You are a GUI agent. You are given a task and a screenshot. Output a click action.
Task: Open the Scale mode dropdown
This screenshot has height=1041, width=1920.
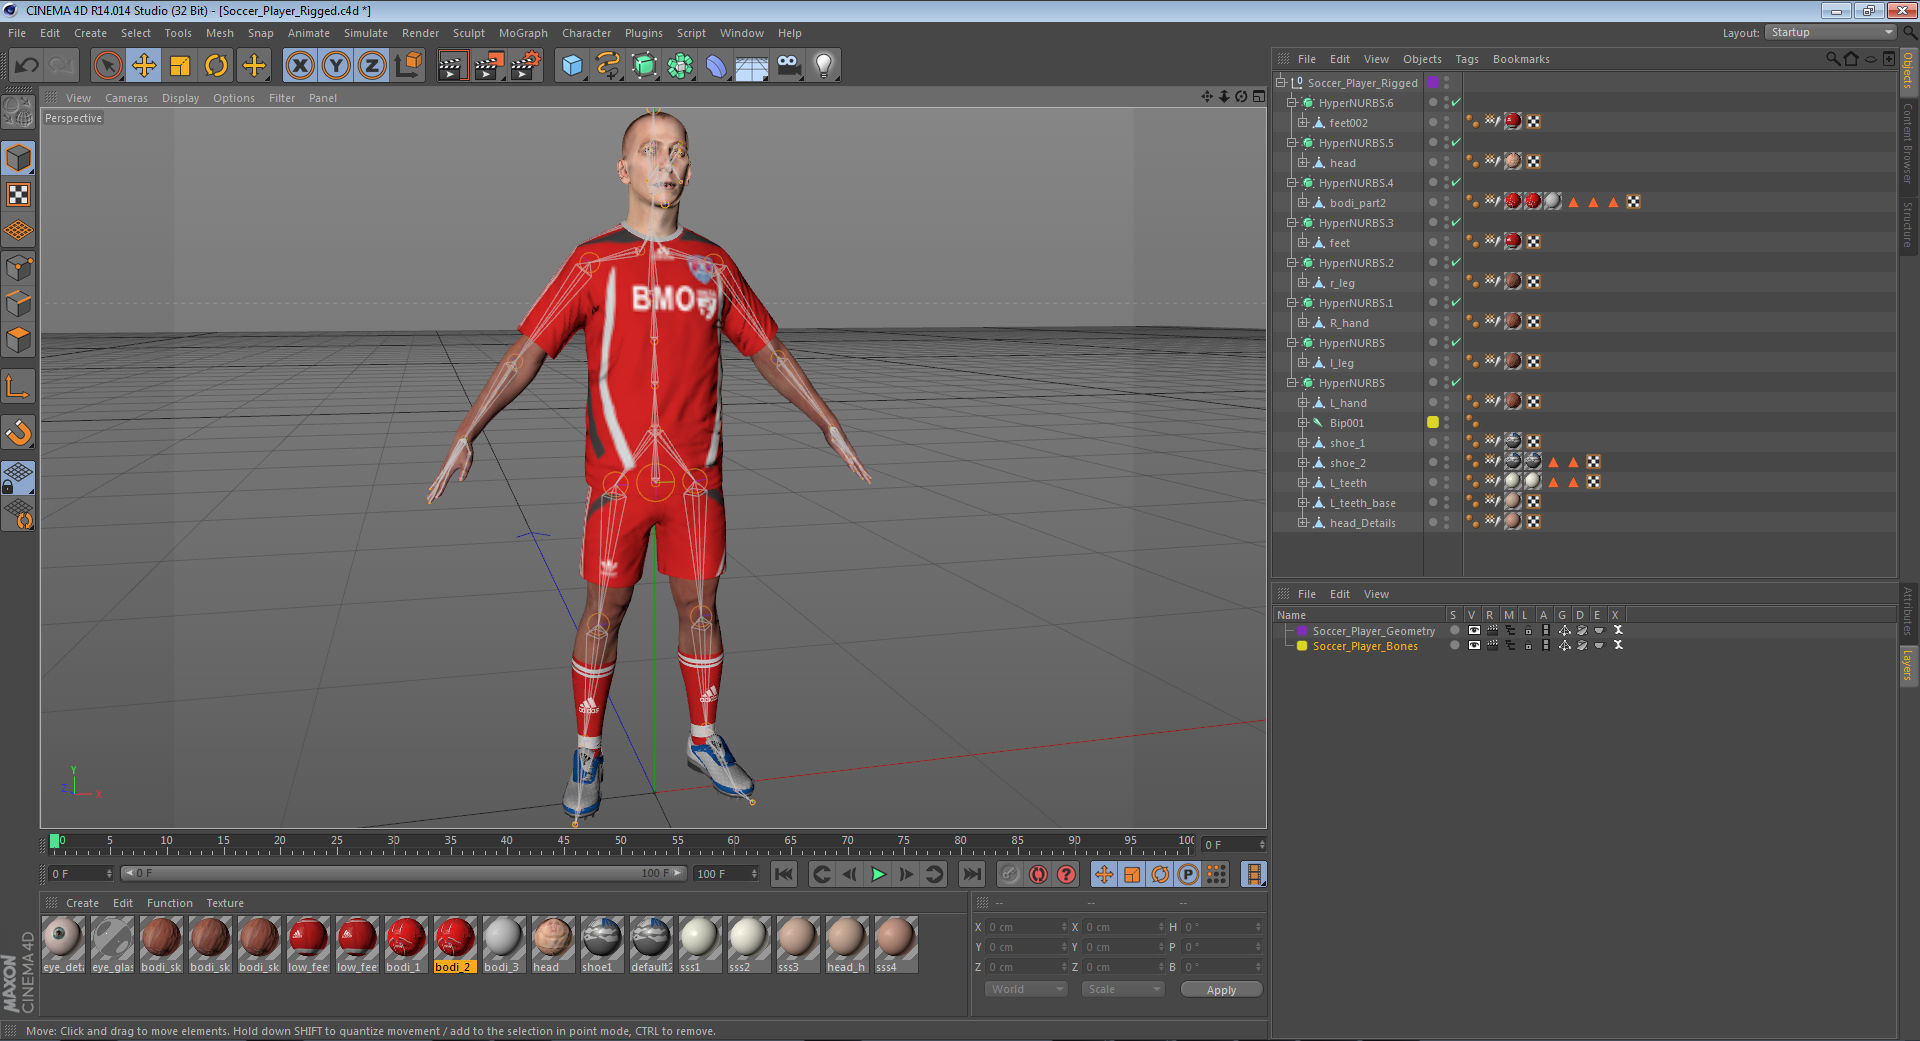point(1123,989)
